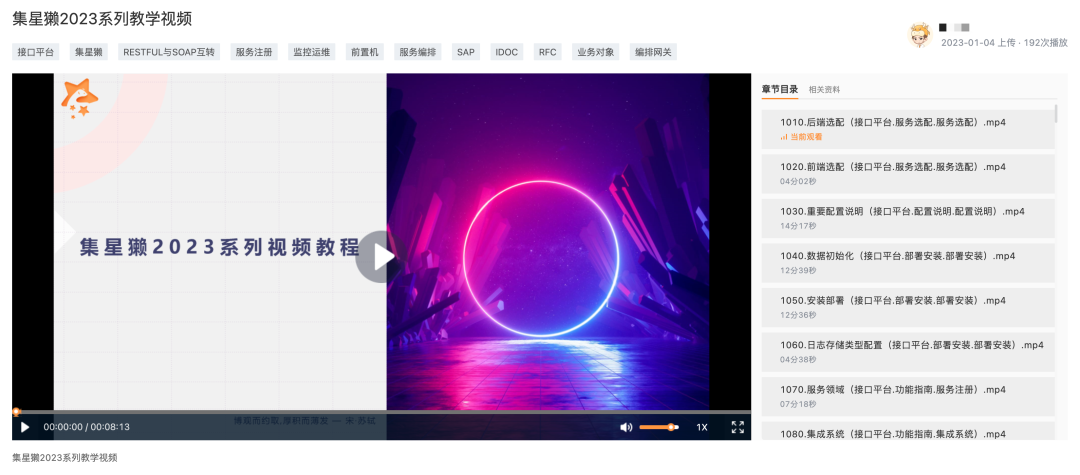Image resolution: width=1080 pixels, height=475 pixels.
Task: Choose the IDOC tag
Action: pos(507,52)
